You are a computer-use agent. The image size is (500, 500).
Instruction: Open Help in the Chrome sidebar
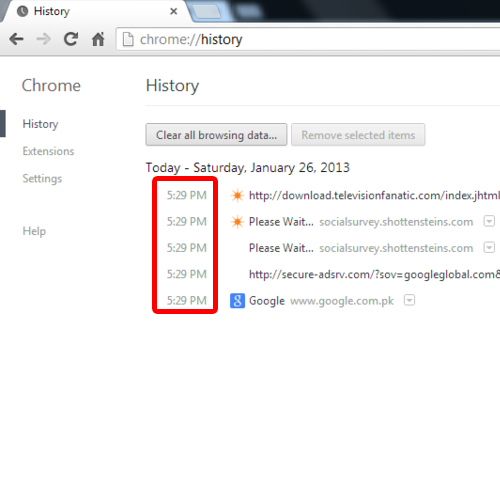pos(34,231)
